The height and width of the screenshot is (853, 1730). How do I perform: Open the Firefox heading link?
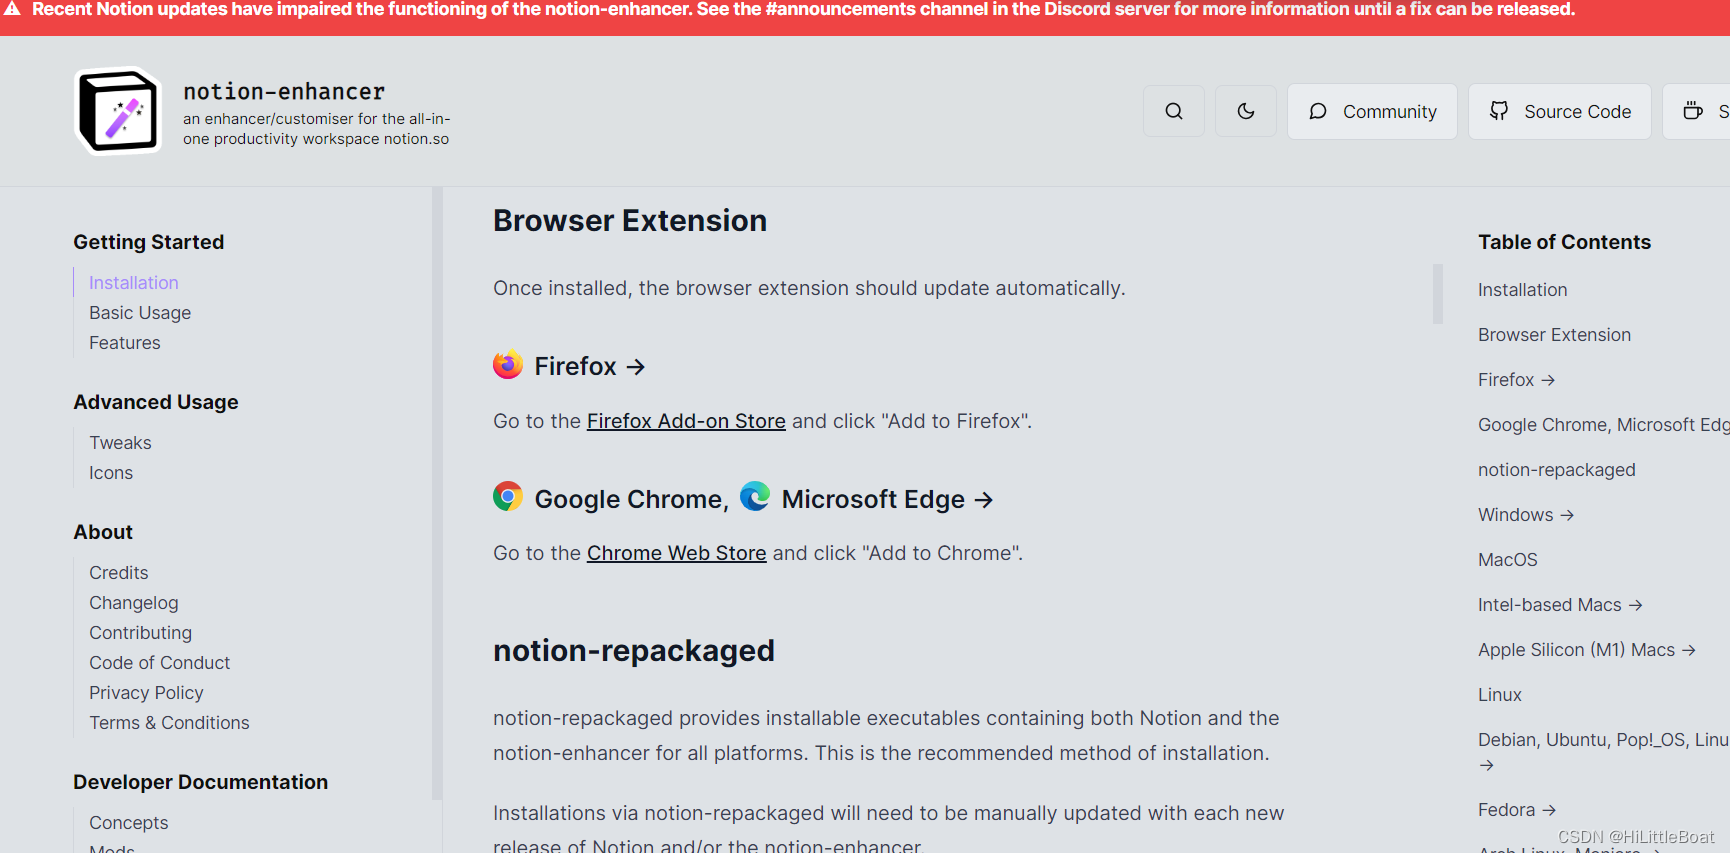(590, 366)
